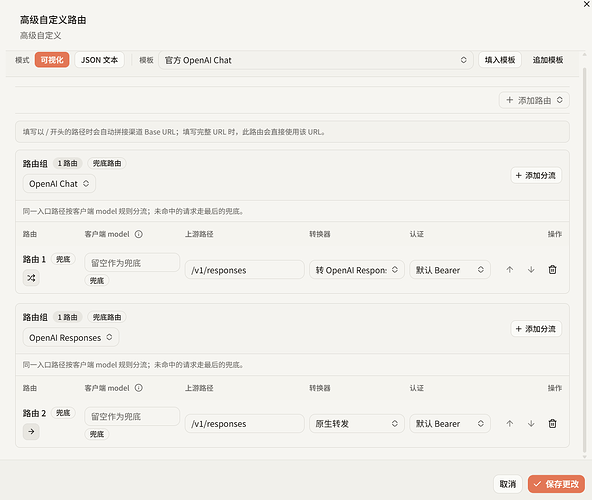The image size is (592, 500).
Task: Open the OpenAI Responses route group dropdown
Action: click(x=71, y=338)
